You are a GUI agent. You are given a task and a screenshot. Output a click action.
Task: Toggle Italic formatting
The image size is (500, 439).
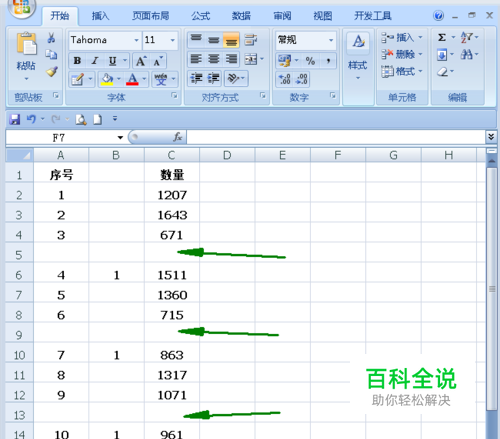point(95,61)
